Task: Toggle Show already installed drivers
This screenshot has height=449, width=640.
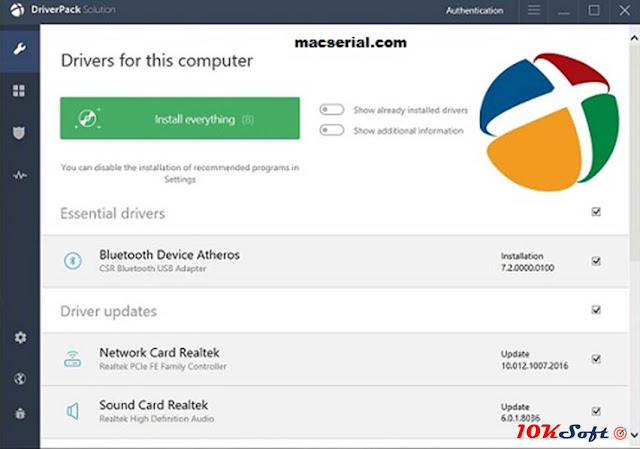Action: (332, 110)
